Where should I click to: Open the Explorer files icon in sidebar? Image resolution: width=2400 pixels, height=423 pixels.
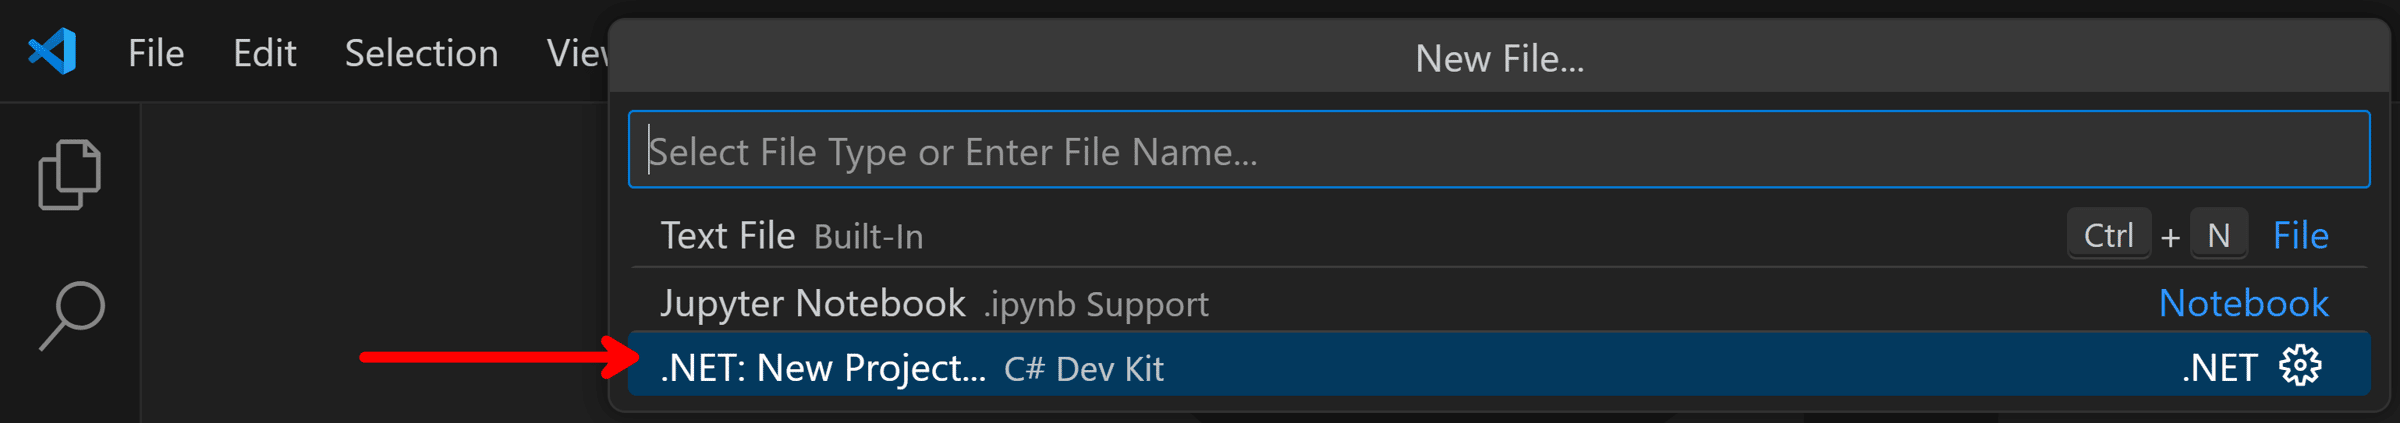click(69, 175)
